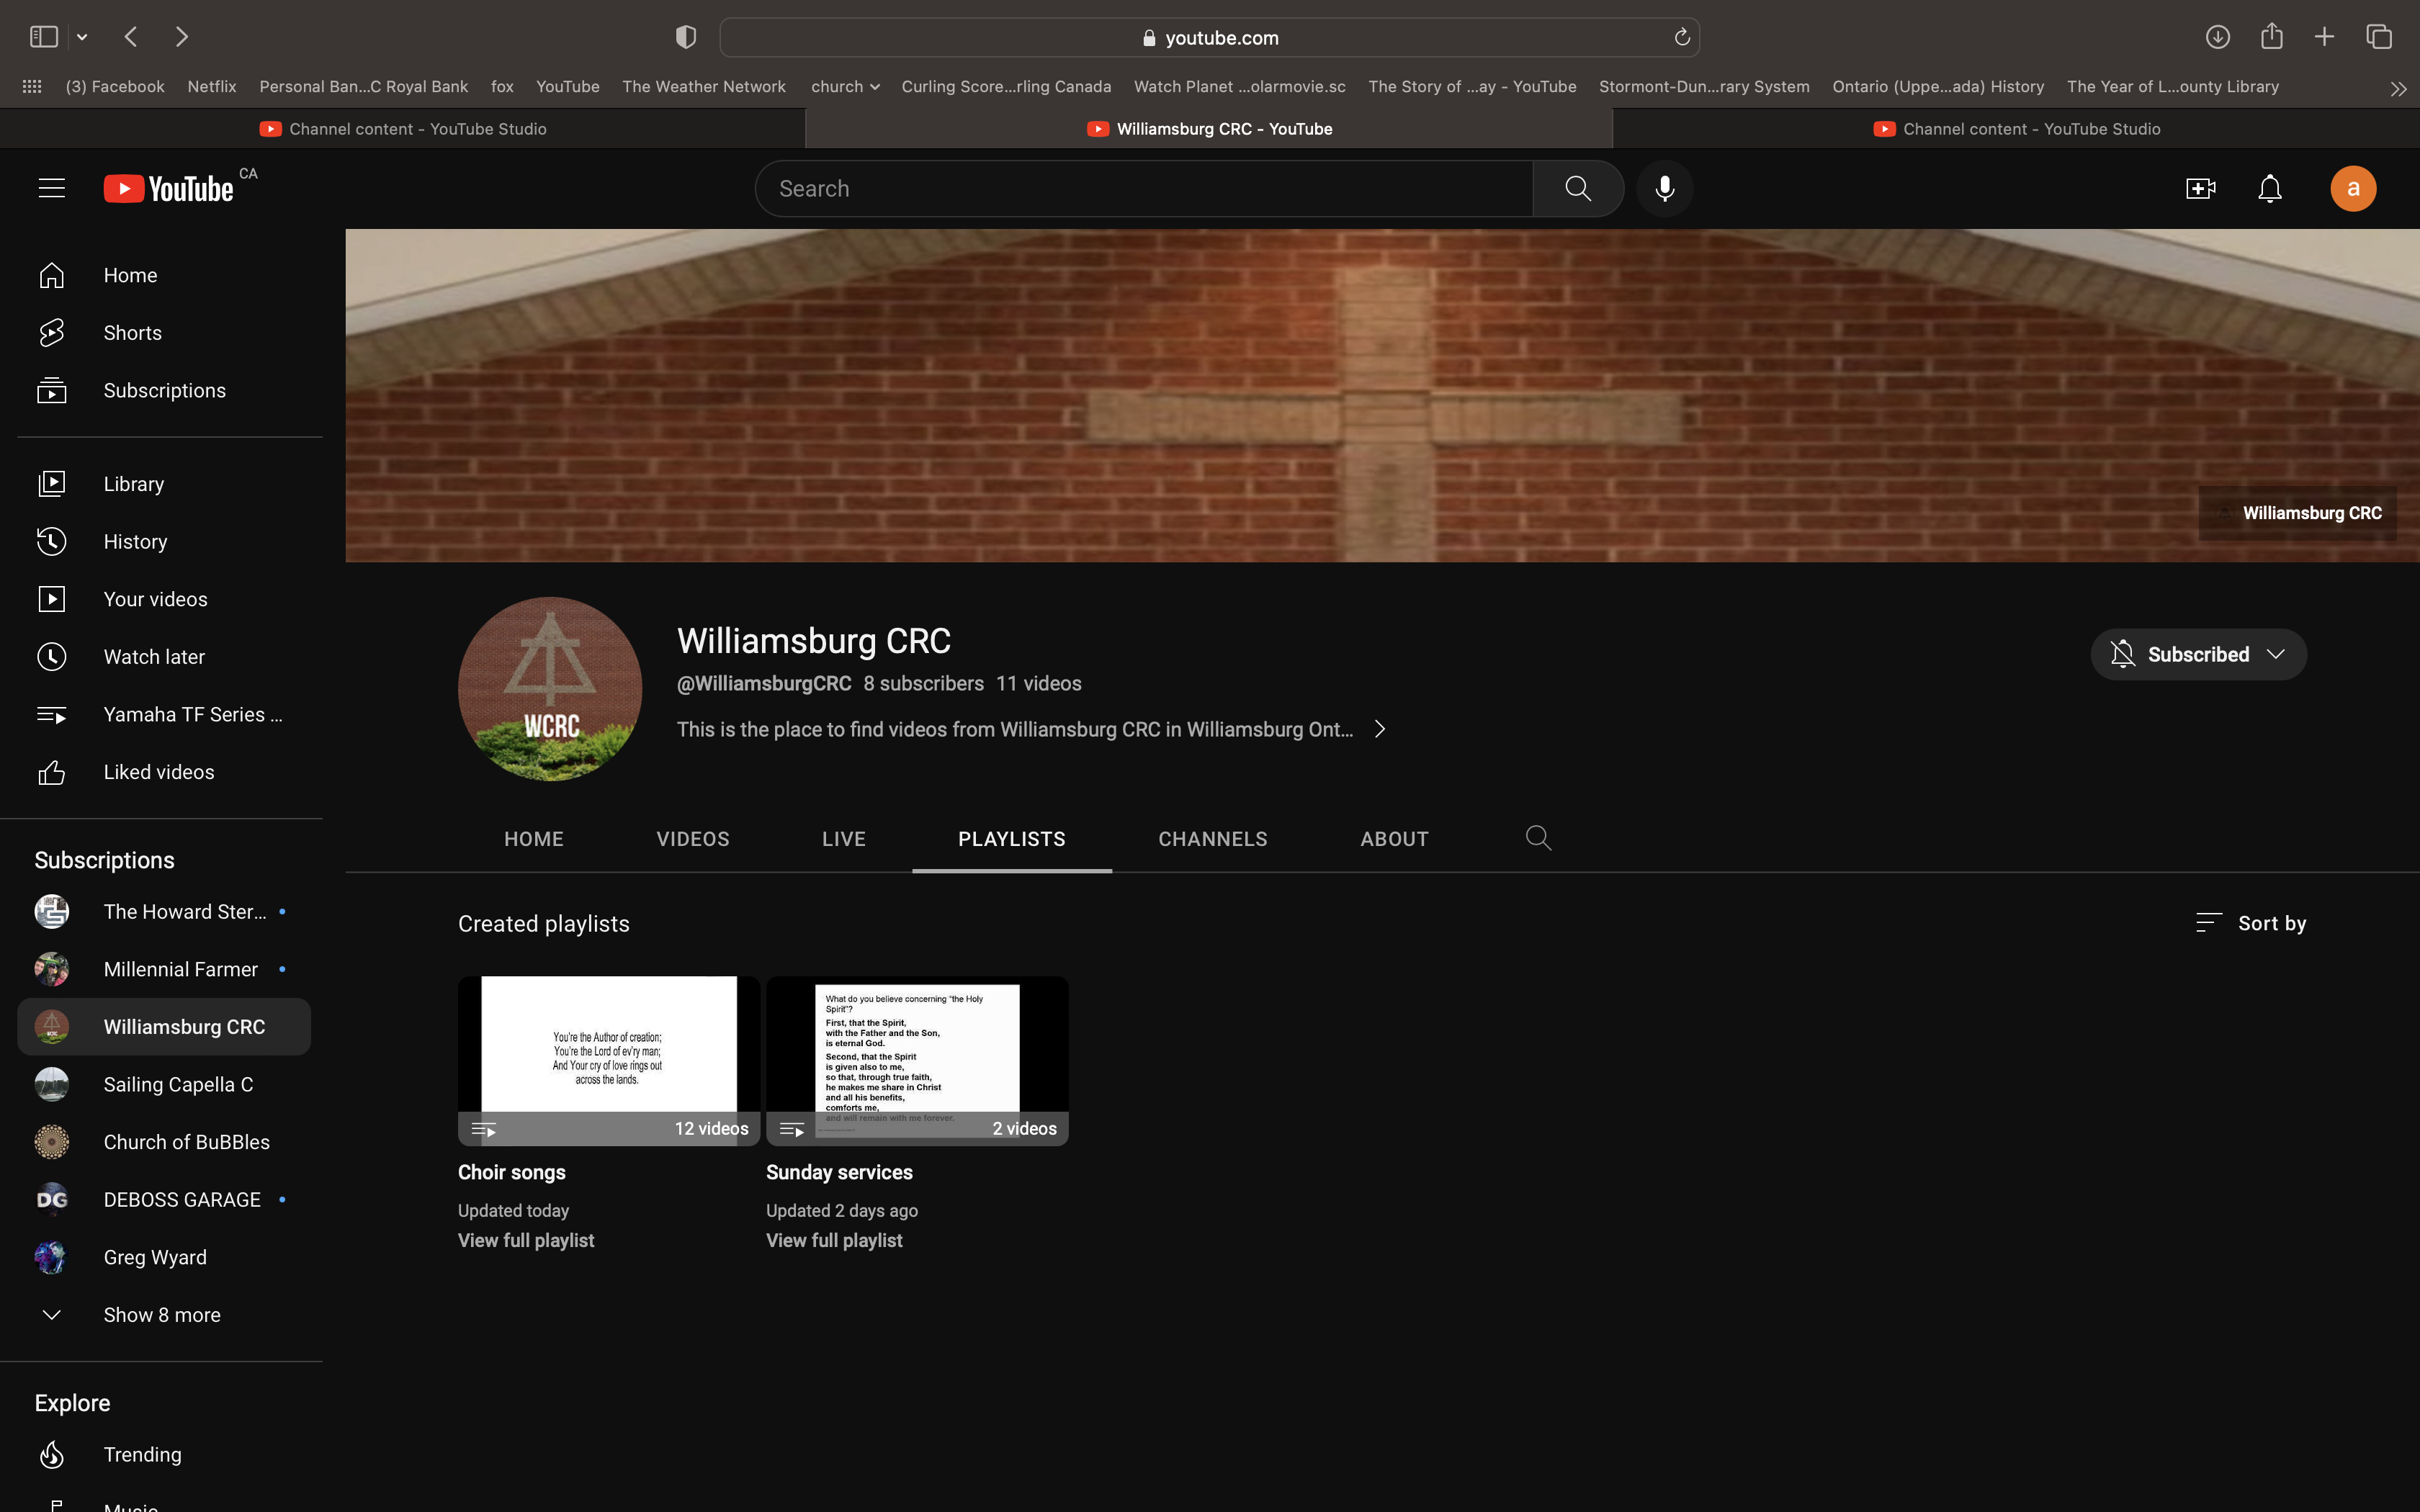2420x1512 pixels.
Task: View full playlist for Sunday services
Action: coord(834,1240)
